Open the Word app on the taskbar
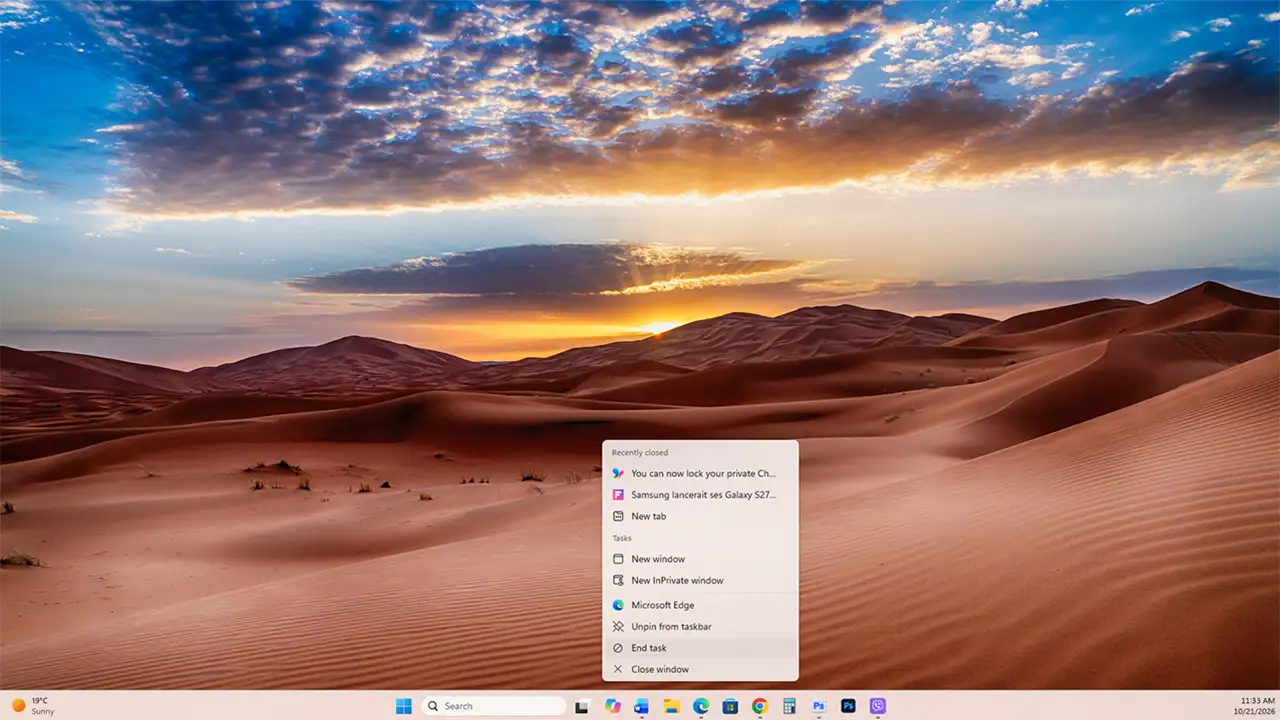Screen dimensions: 1280x720 (x=642, y=706)
